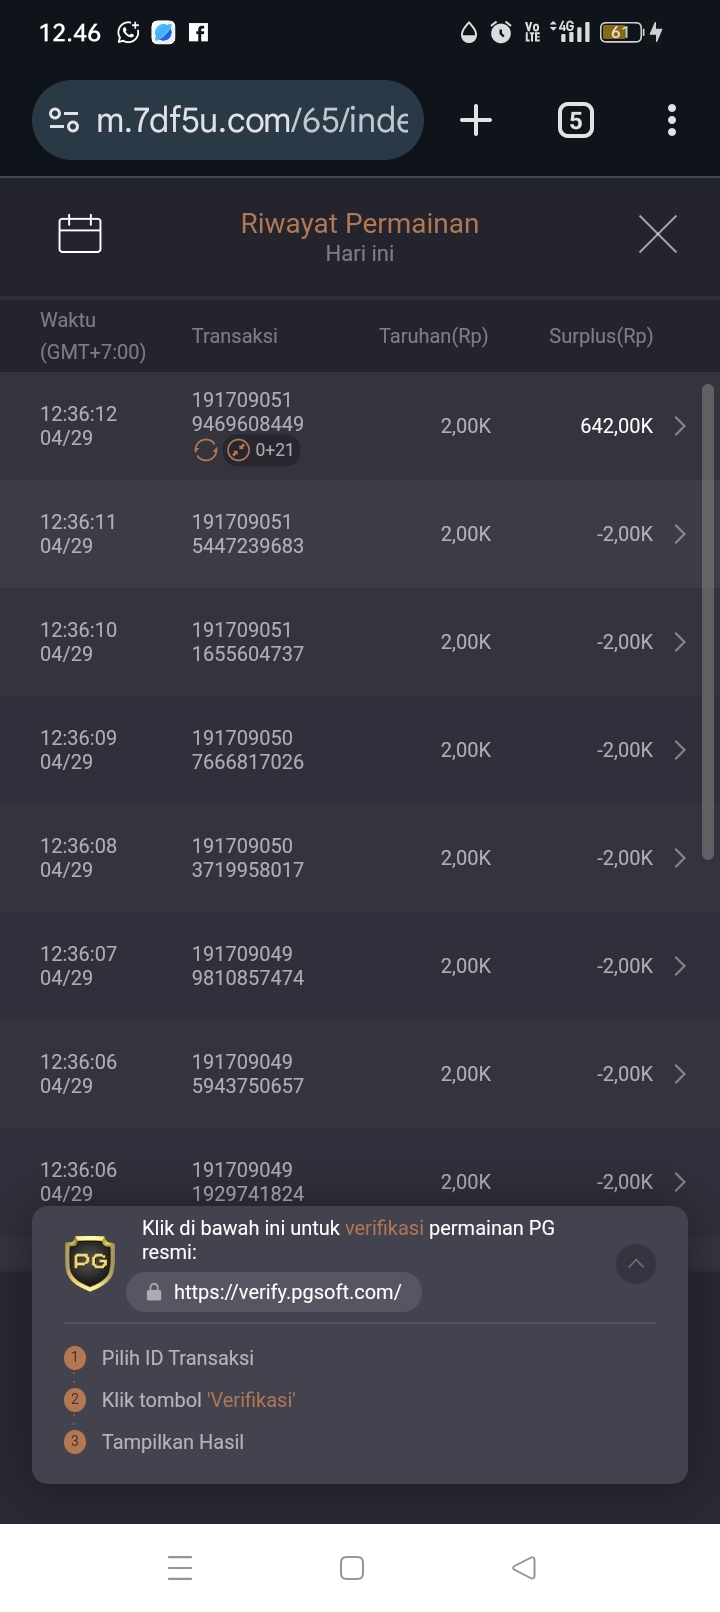Expand details for the 642,00K surplus transaction
This screenshot has height=1612, width=720.
[680, 426]
